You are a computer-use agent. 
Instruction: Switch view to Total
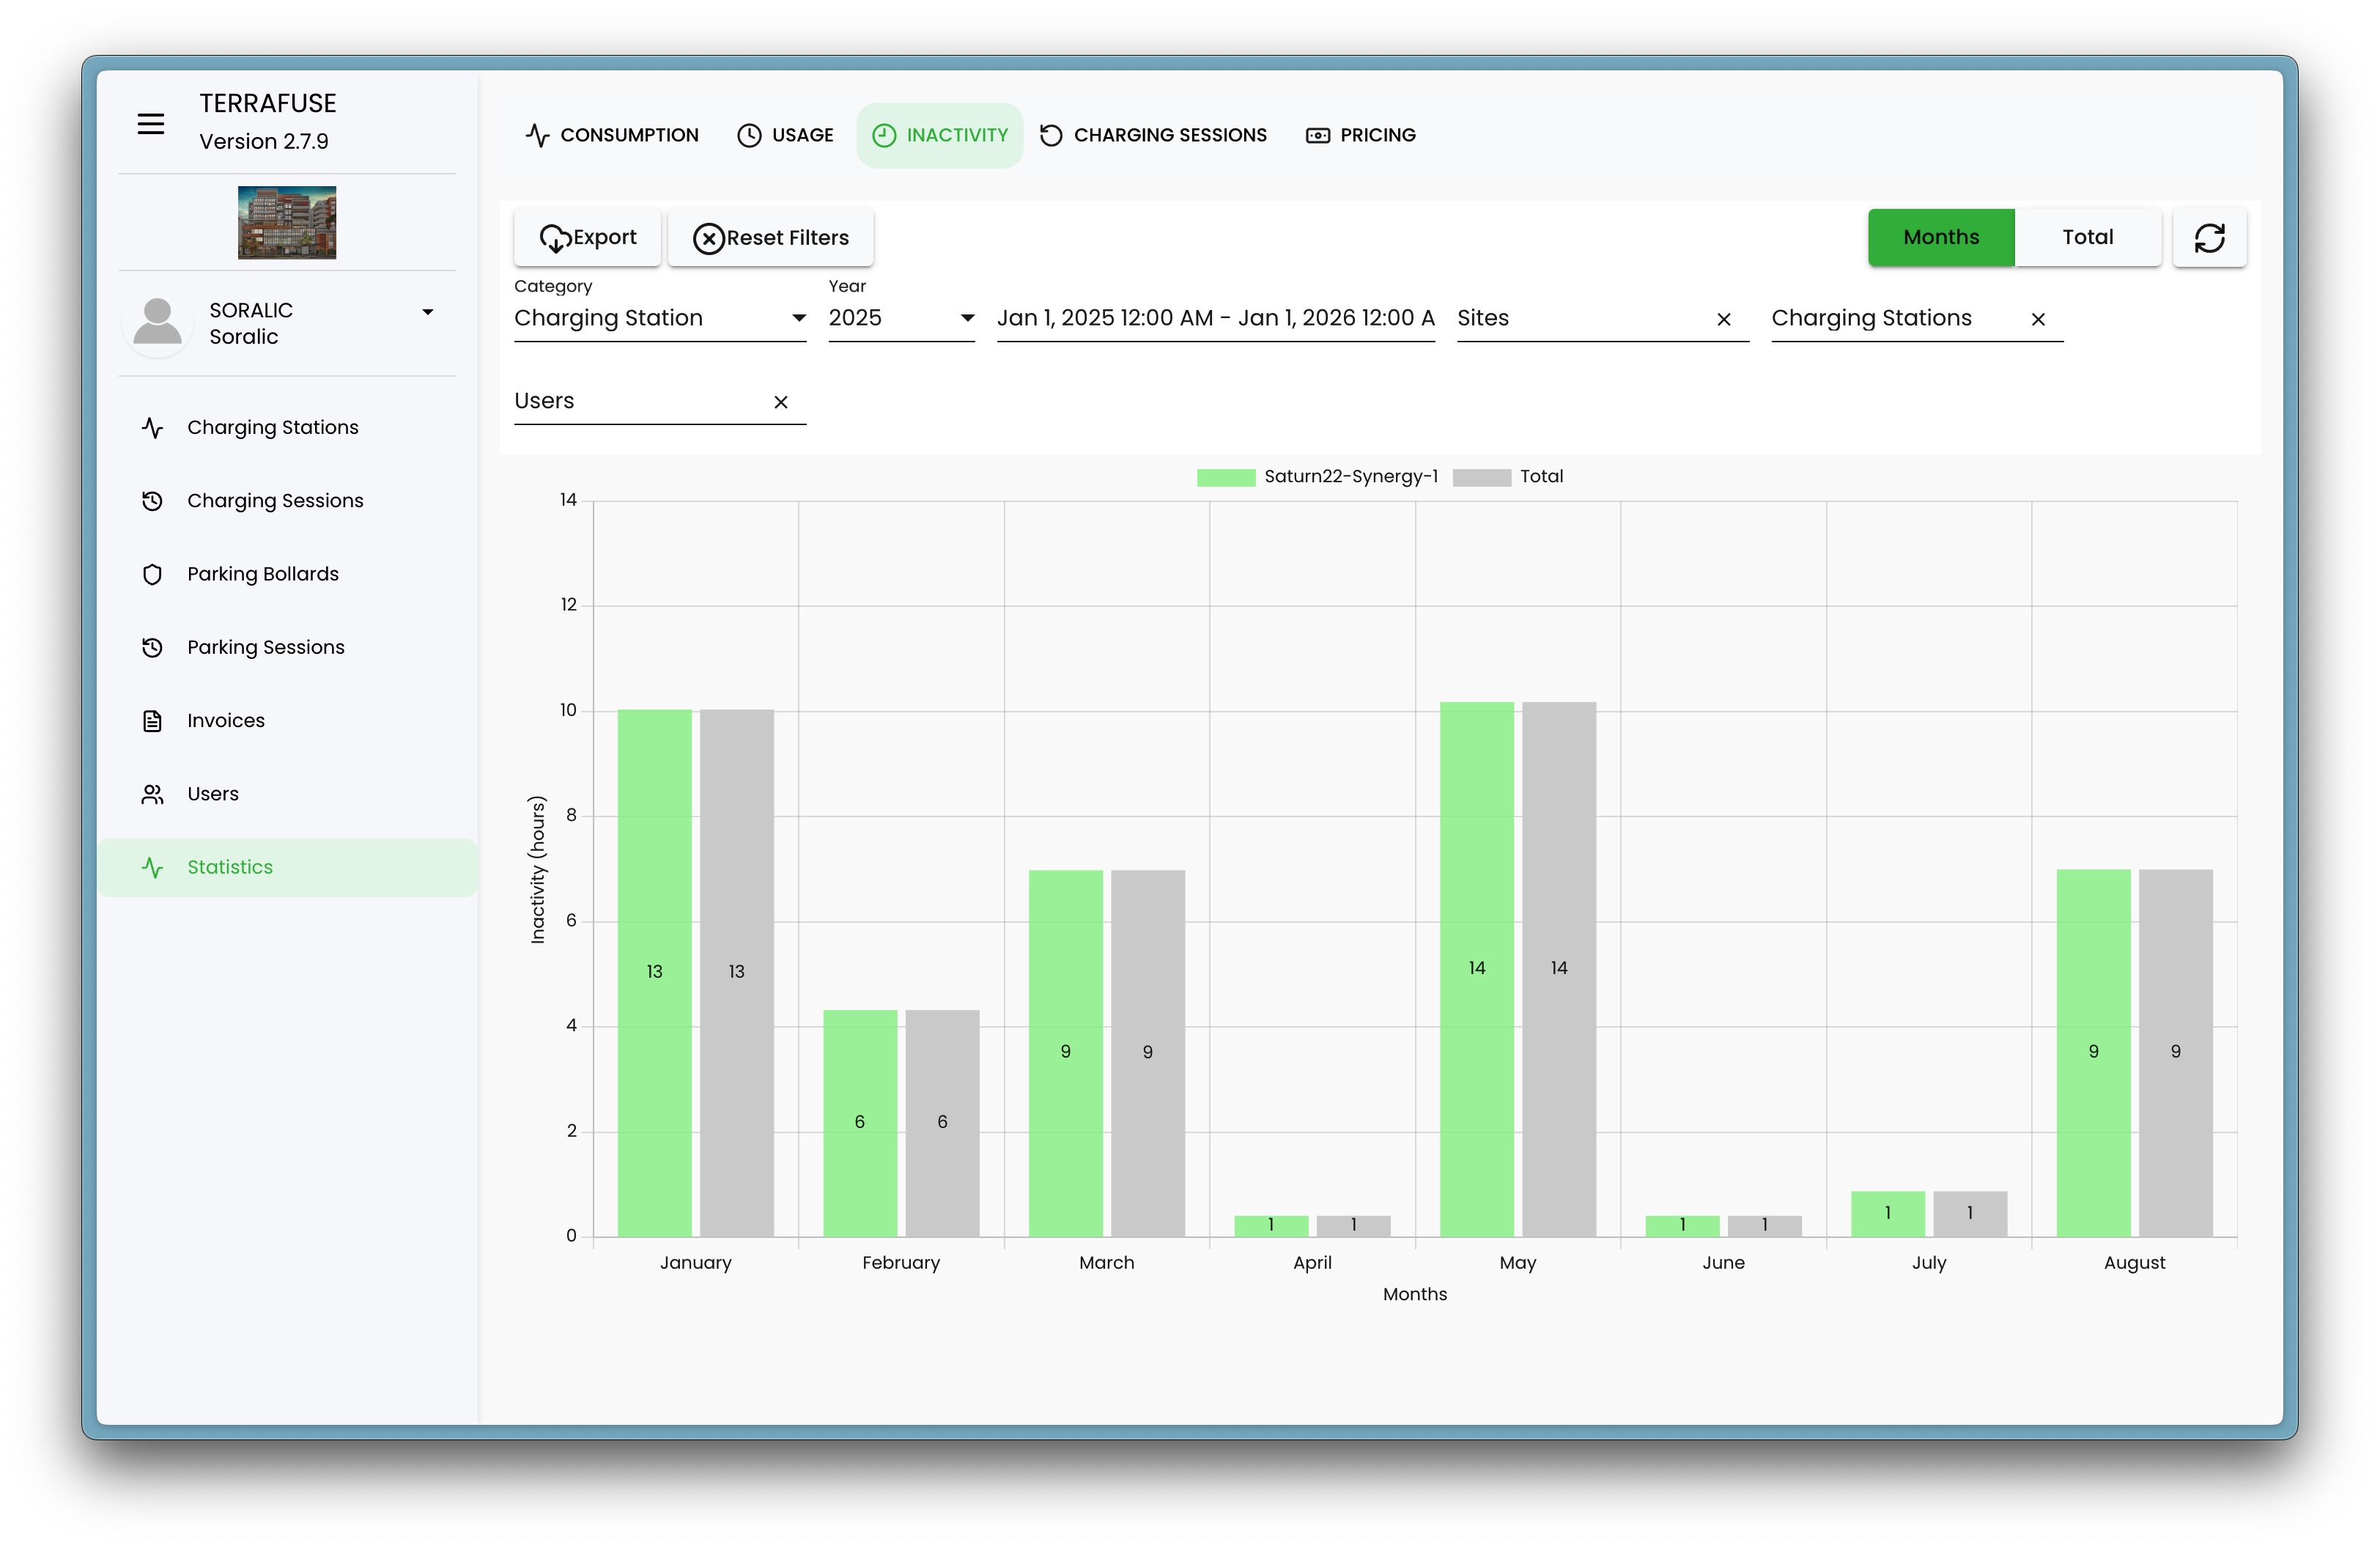pyautogui.click(x=2087, y=238)
